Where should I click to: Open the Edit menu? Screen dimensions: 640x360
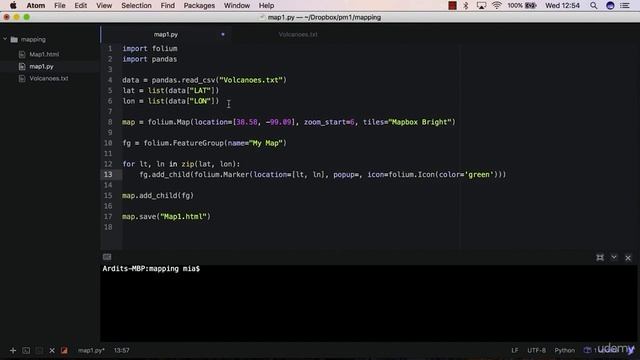click(80, 5)
